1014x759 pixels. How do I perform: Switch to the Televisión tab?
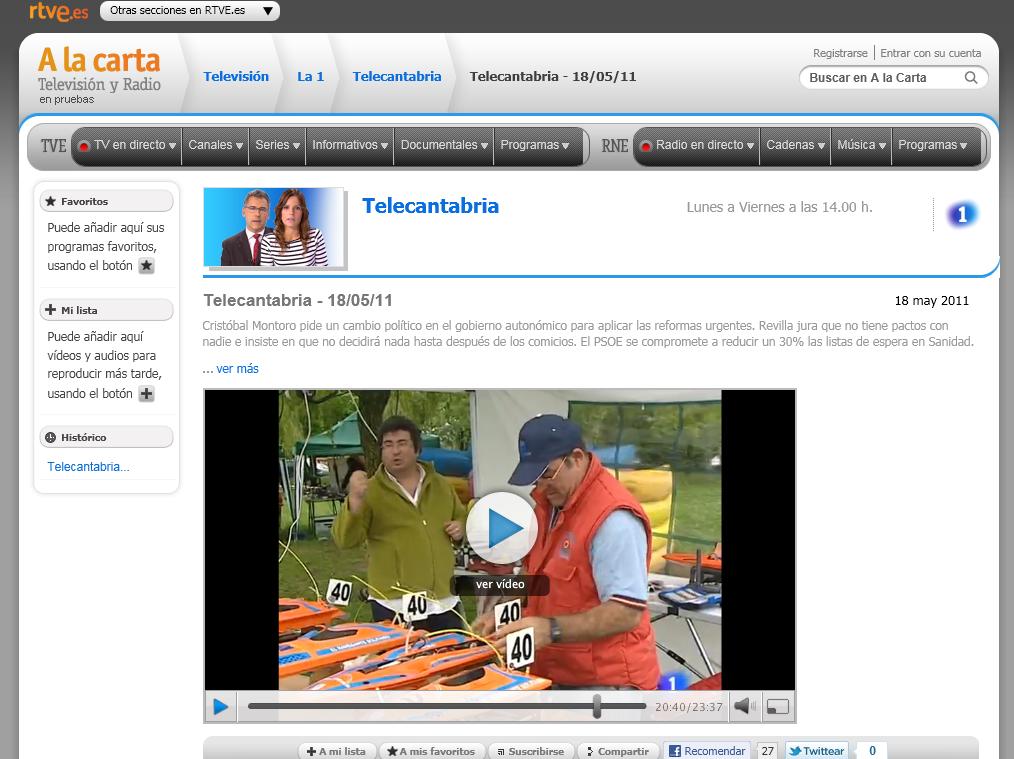point(236,75)
